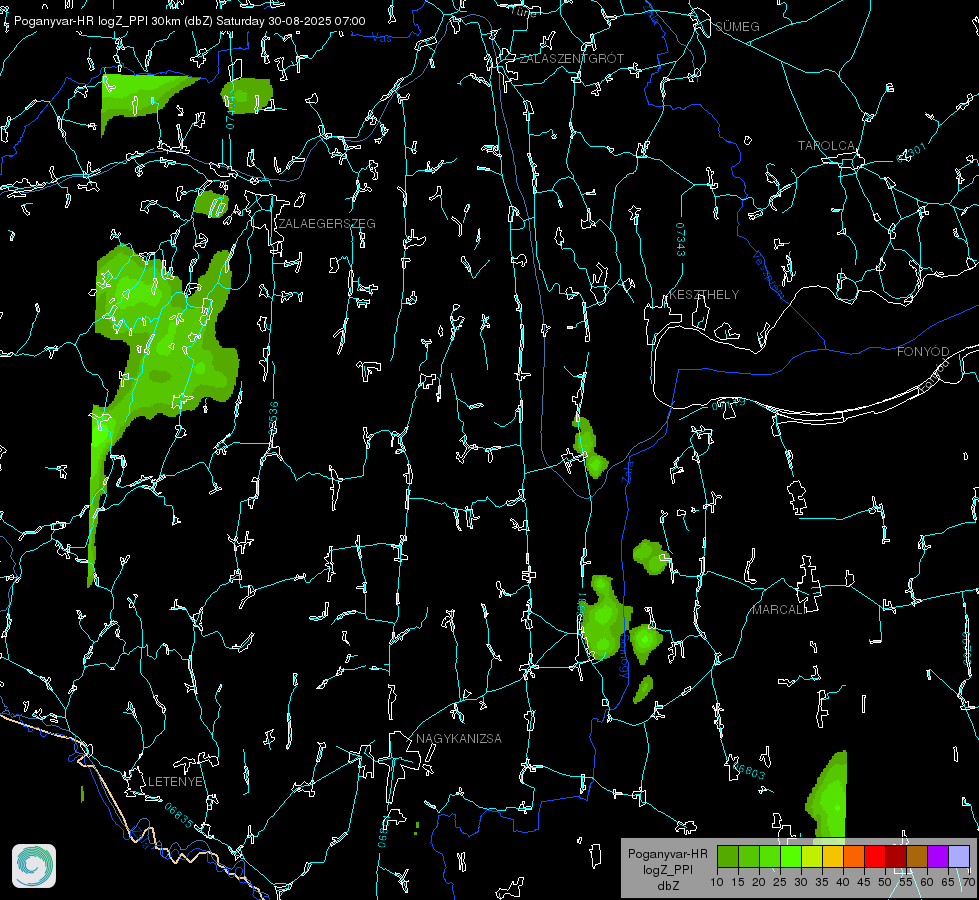The height and width of the screenshot is (900, 979).
Task: Click the KESZTHELY town label
Action: [x=704, y=294]
